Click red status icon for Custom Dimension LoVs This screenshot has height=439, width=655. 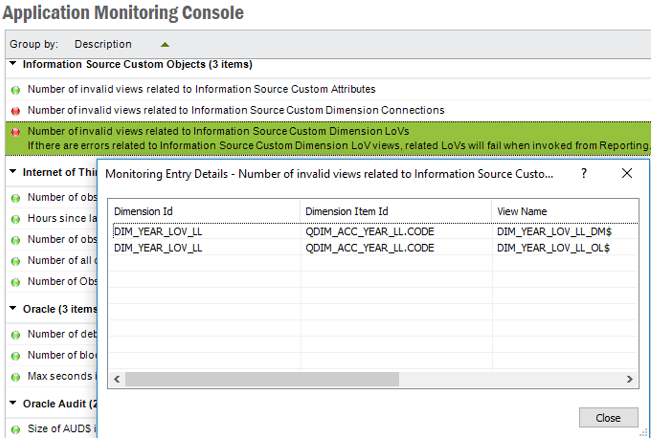click(16, 131)
